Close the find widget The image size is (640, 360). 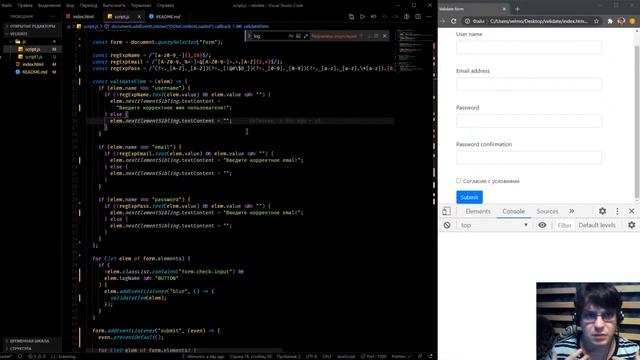[x=384, y=36]
